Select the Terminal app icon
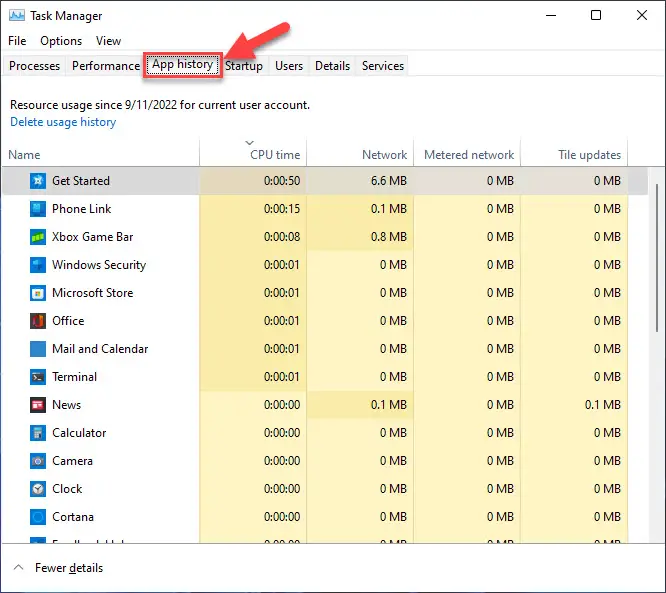 [37, 377]
